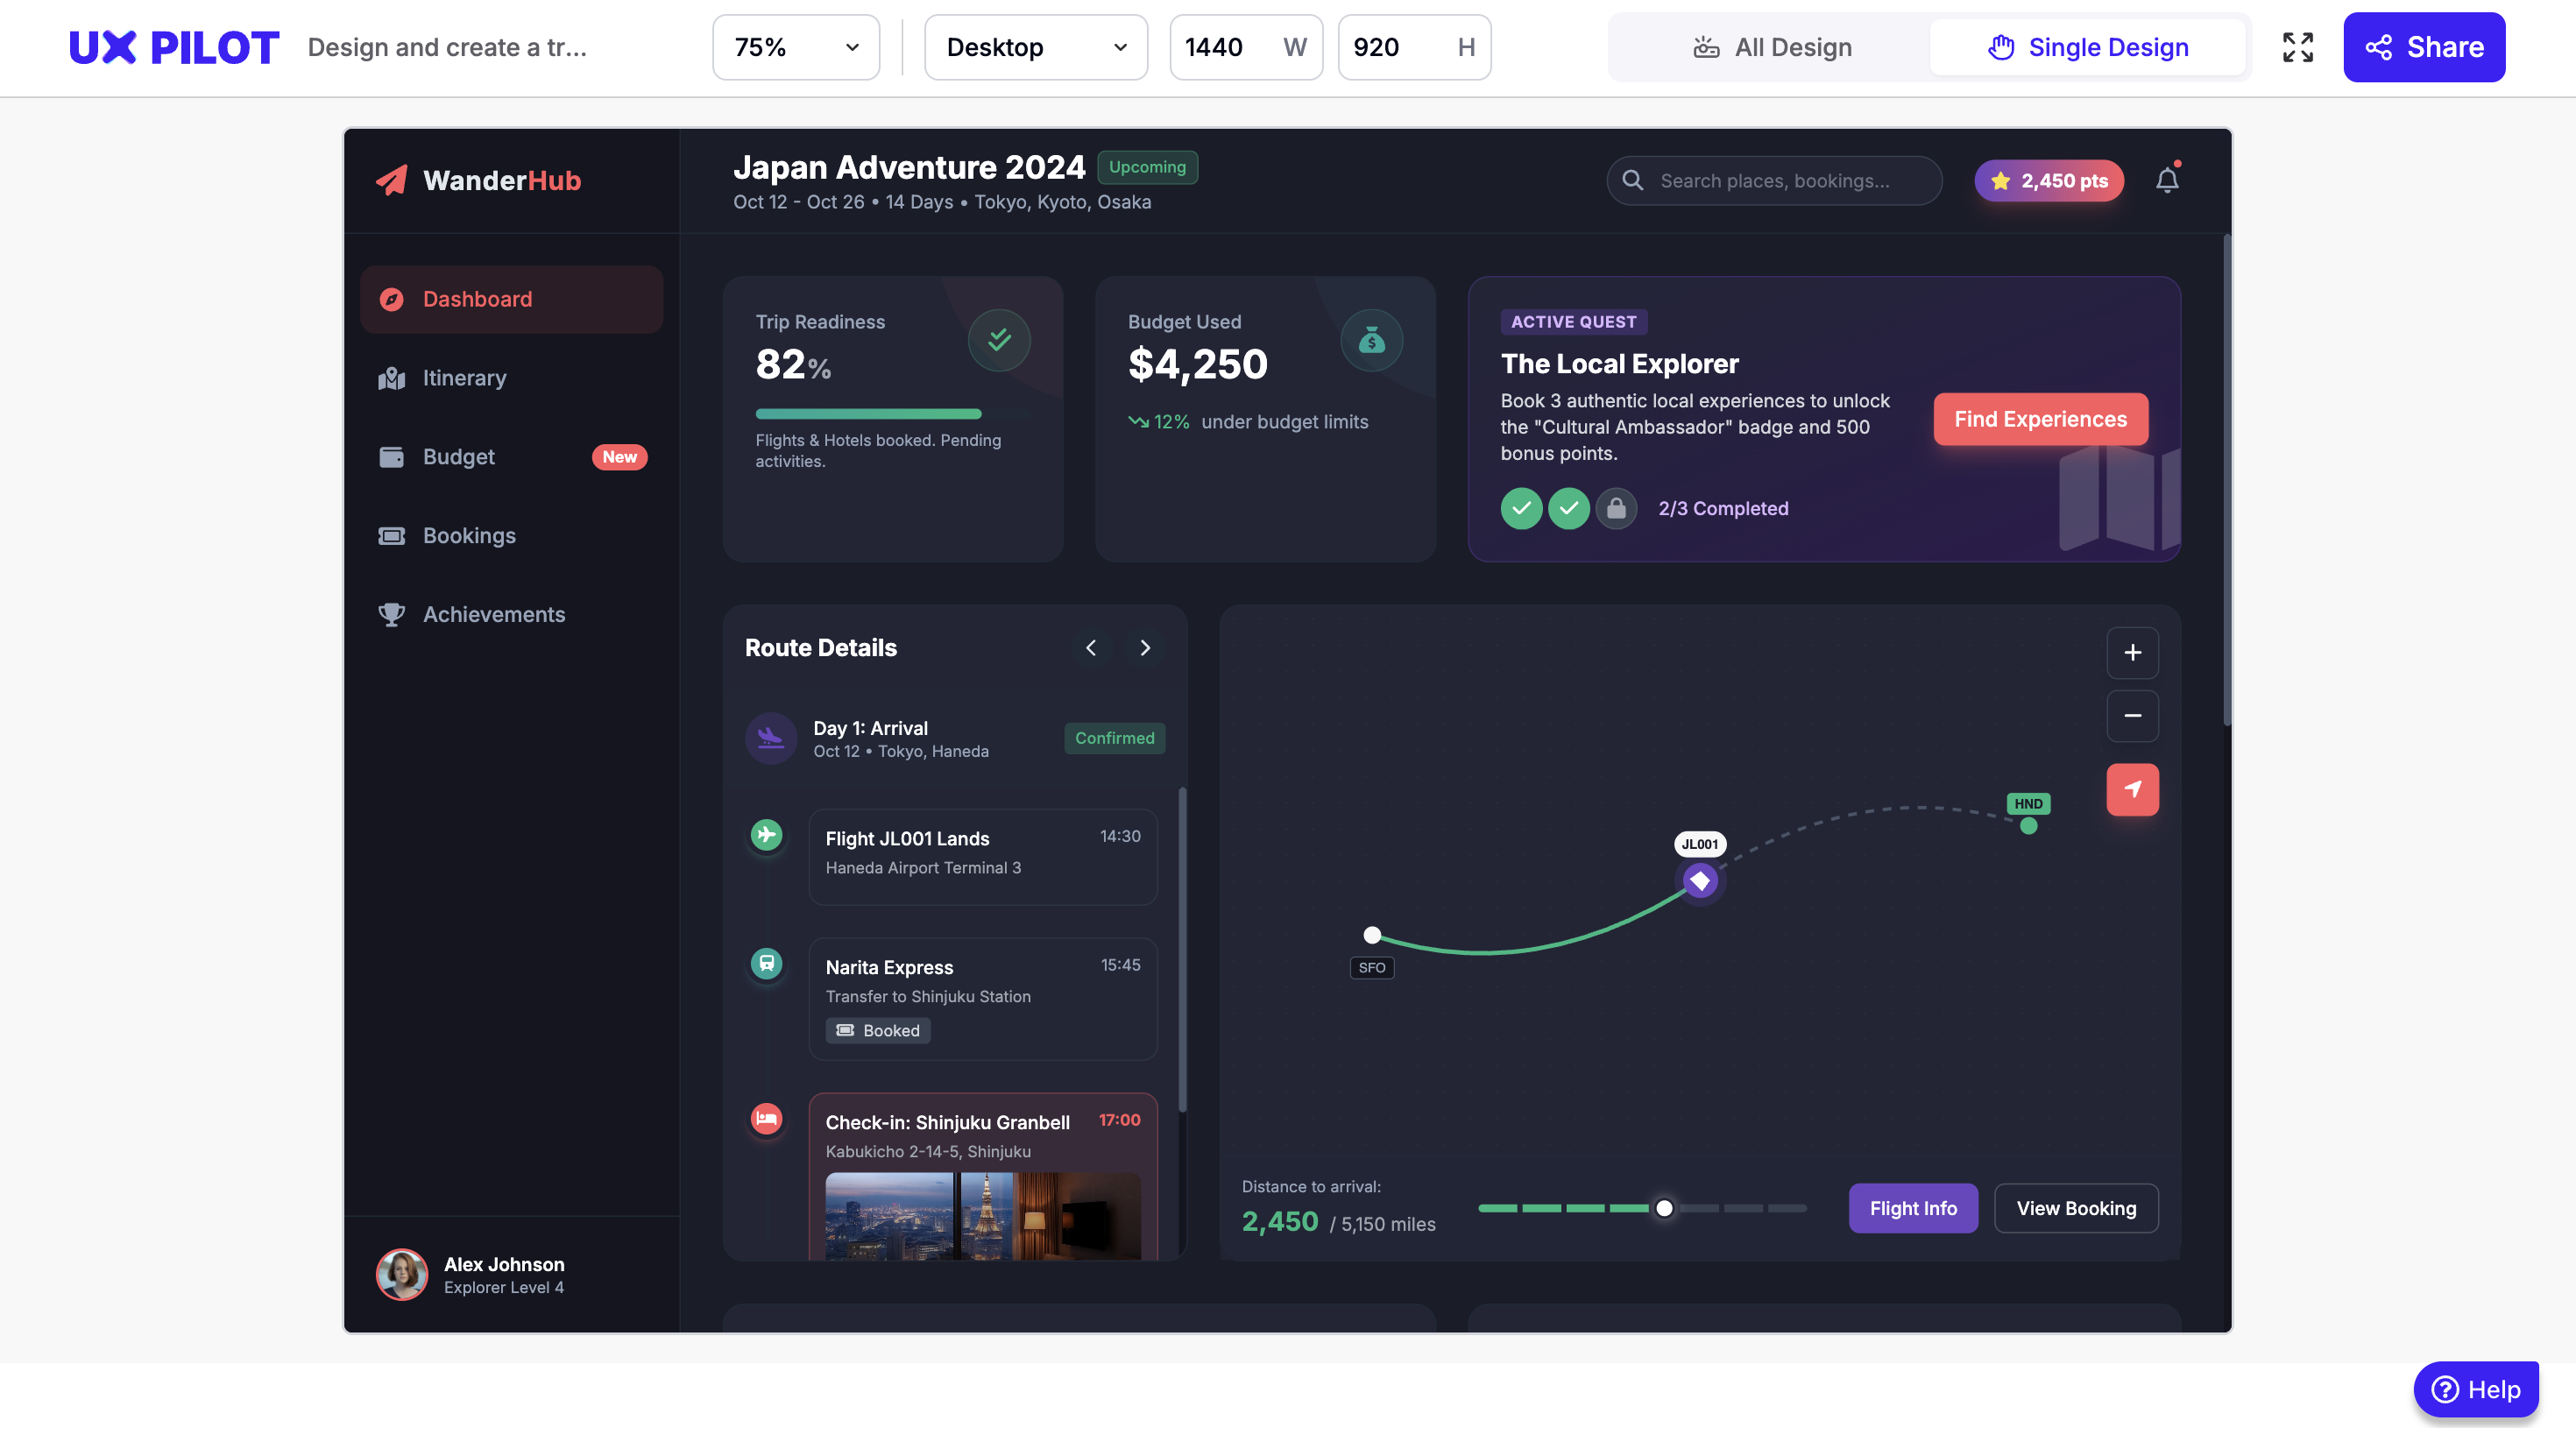Click the WanderHub paper plane logo
Viewport: 2576px width, 1456px height.
click(x=392, y=180)
